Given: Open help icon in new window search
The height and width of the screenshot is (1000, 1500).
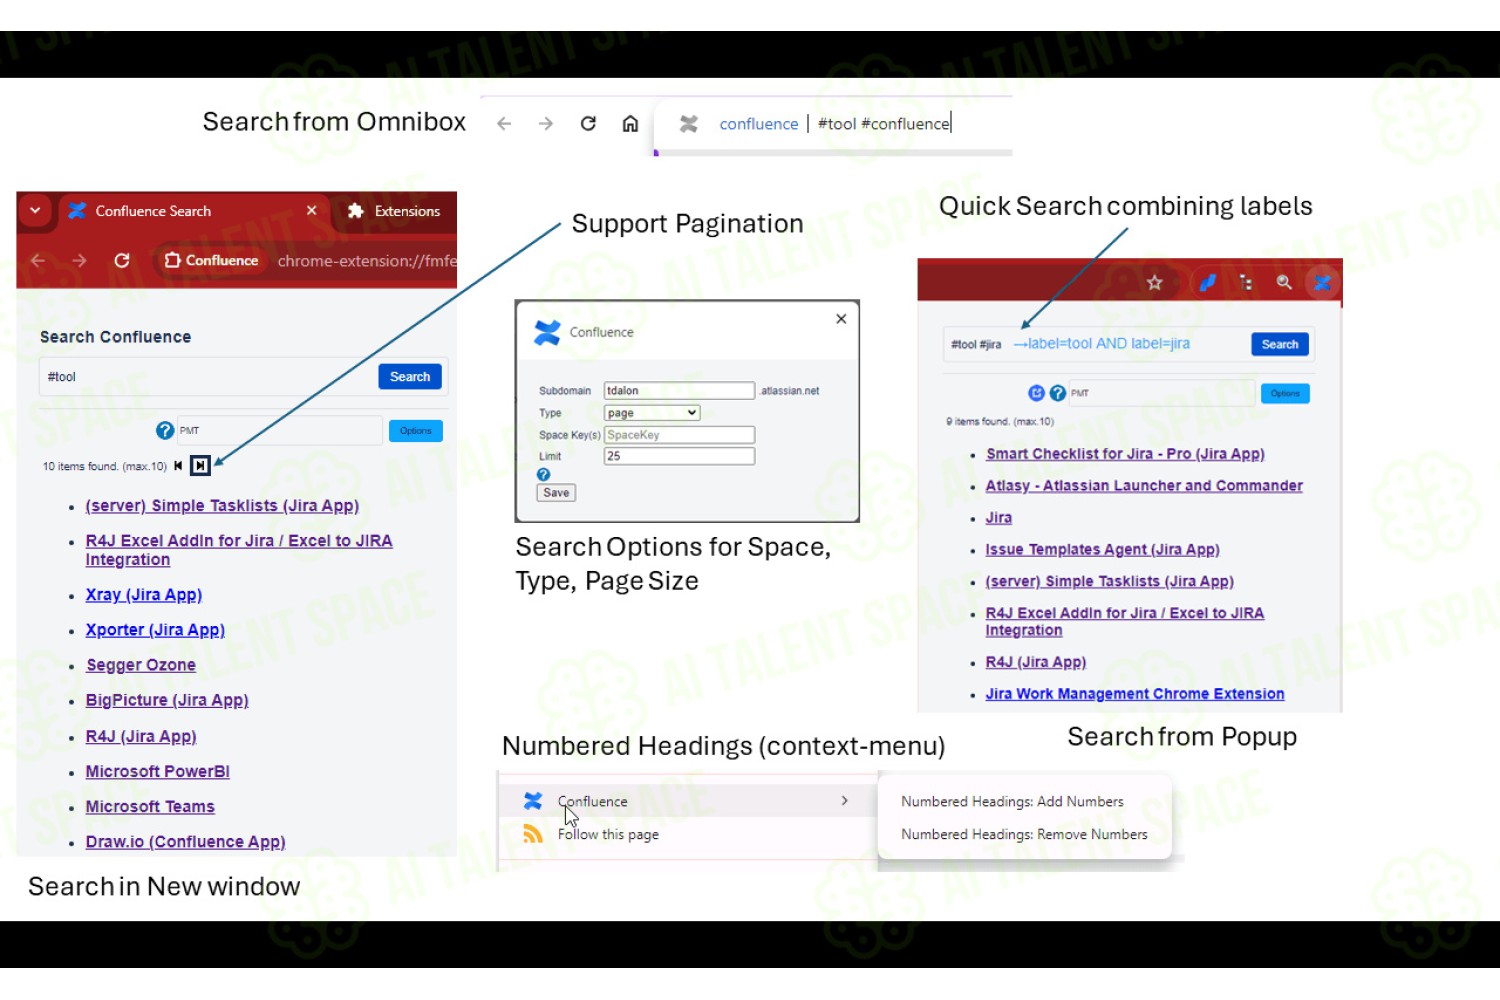Looking at the screenshot, I should tap(165, 430).
